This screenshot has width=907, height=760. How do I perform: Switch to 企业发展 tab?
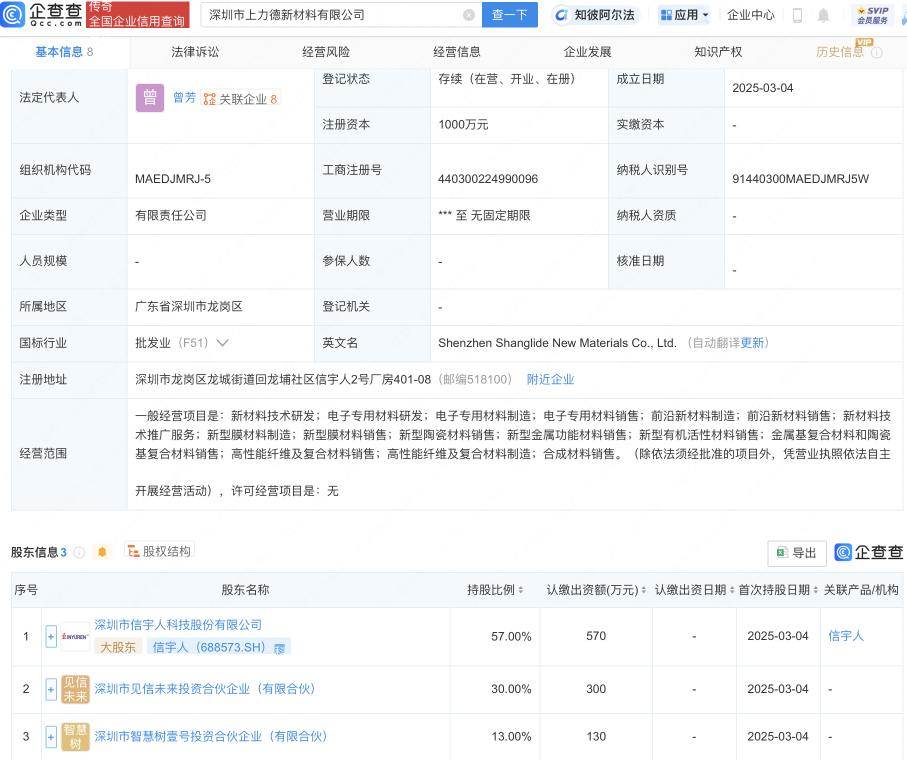[587, 52]
